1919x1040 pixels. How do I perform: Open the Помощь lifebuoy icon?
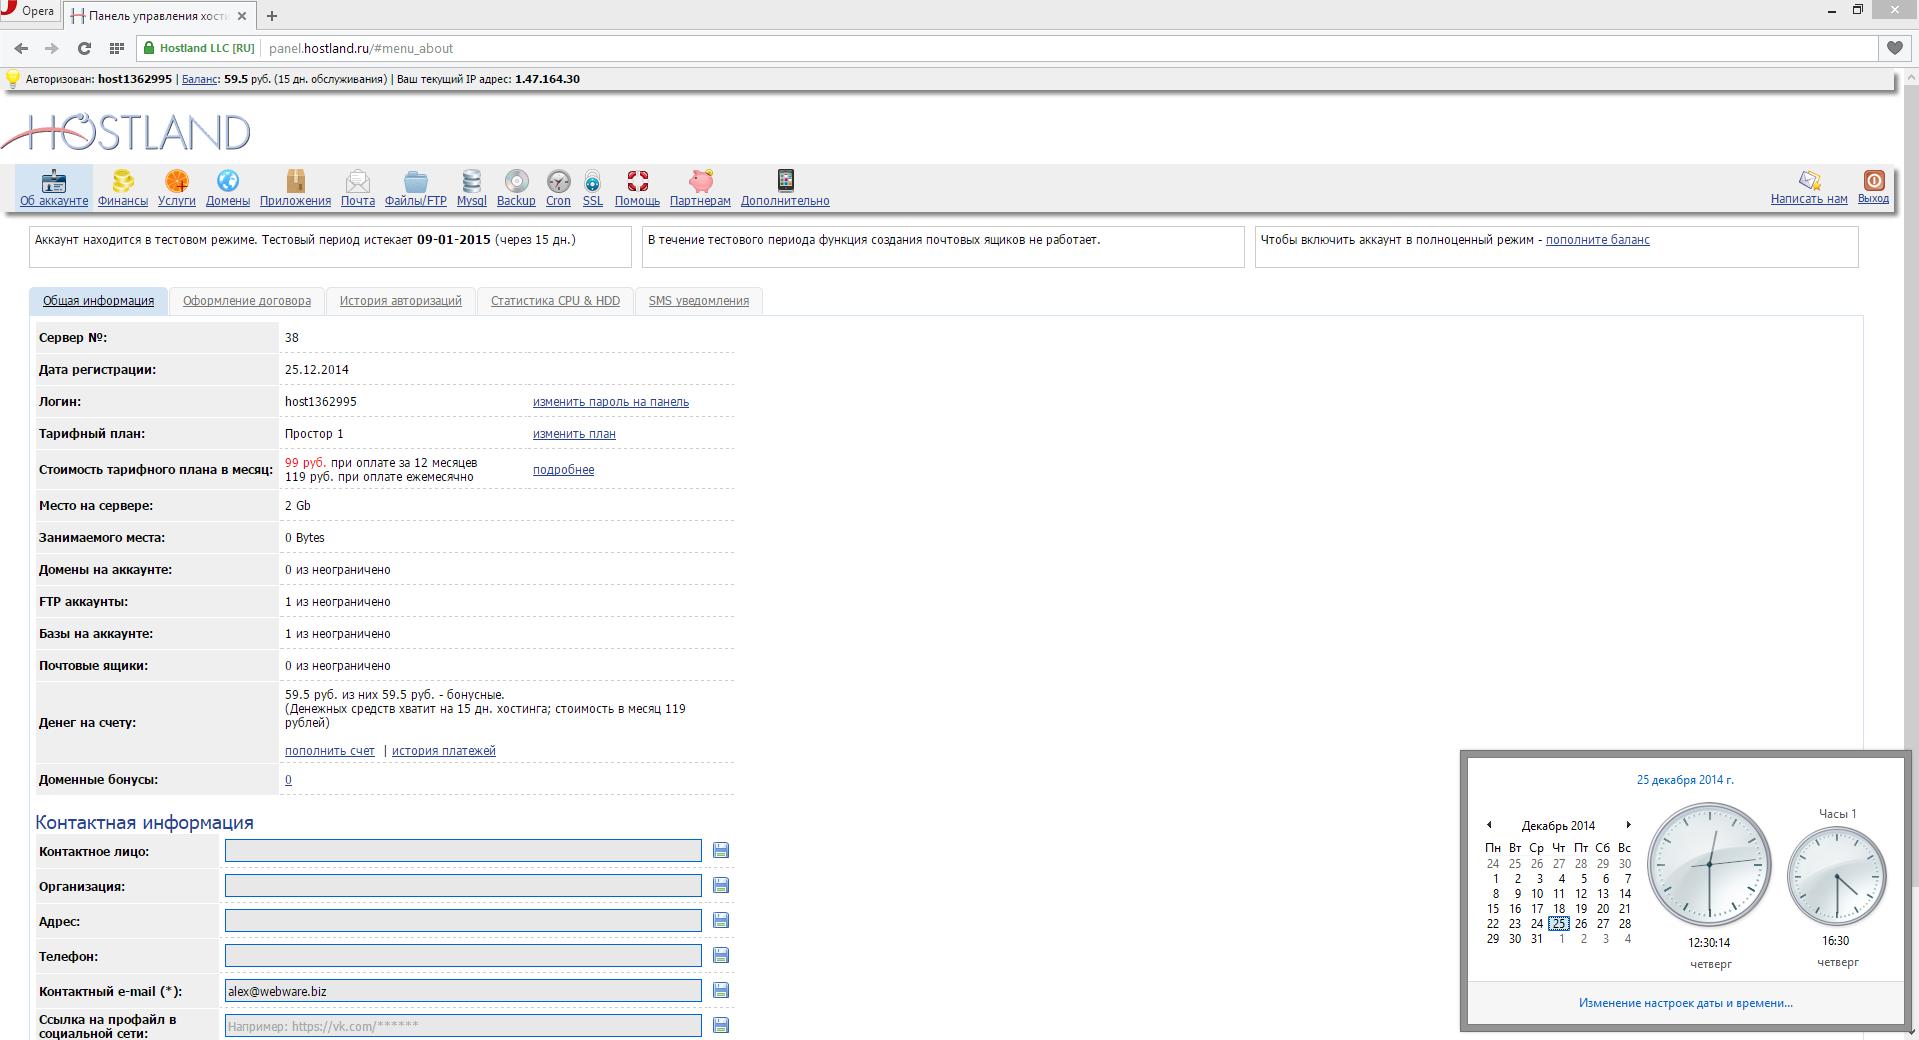(x=637, y=182)
